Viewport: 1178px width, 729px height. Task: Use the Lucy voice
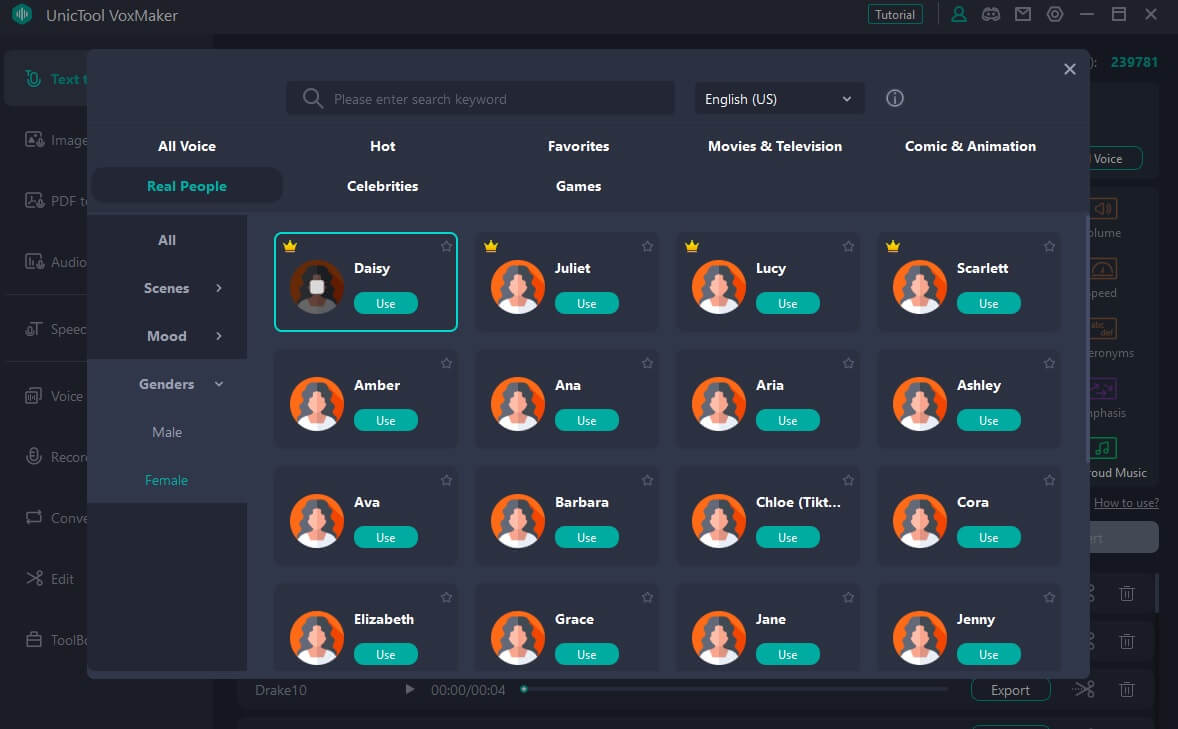[x=787, y=304]
